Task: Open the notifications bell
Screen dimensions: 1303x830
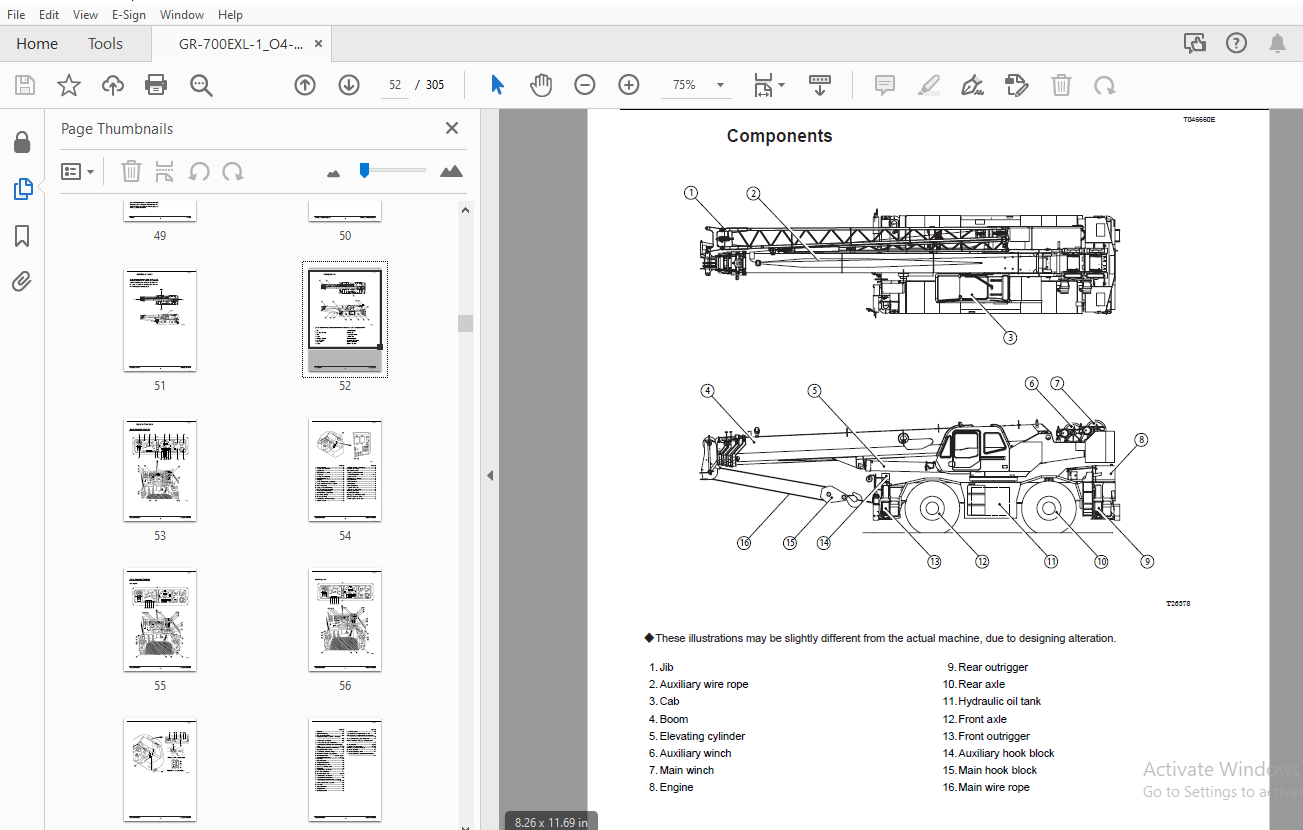Action: [x=1277, y=43]
